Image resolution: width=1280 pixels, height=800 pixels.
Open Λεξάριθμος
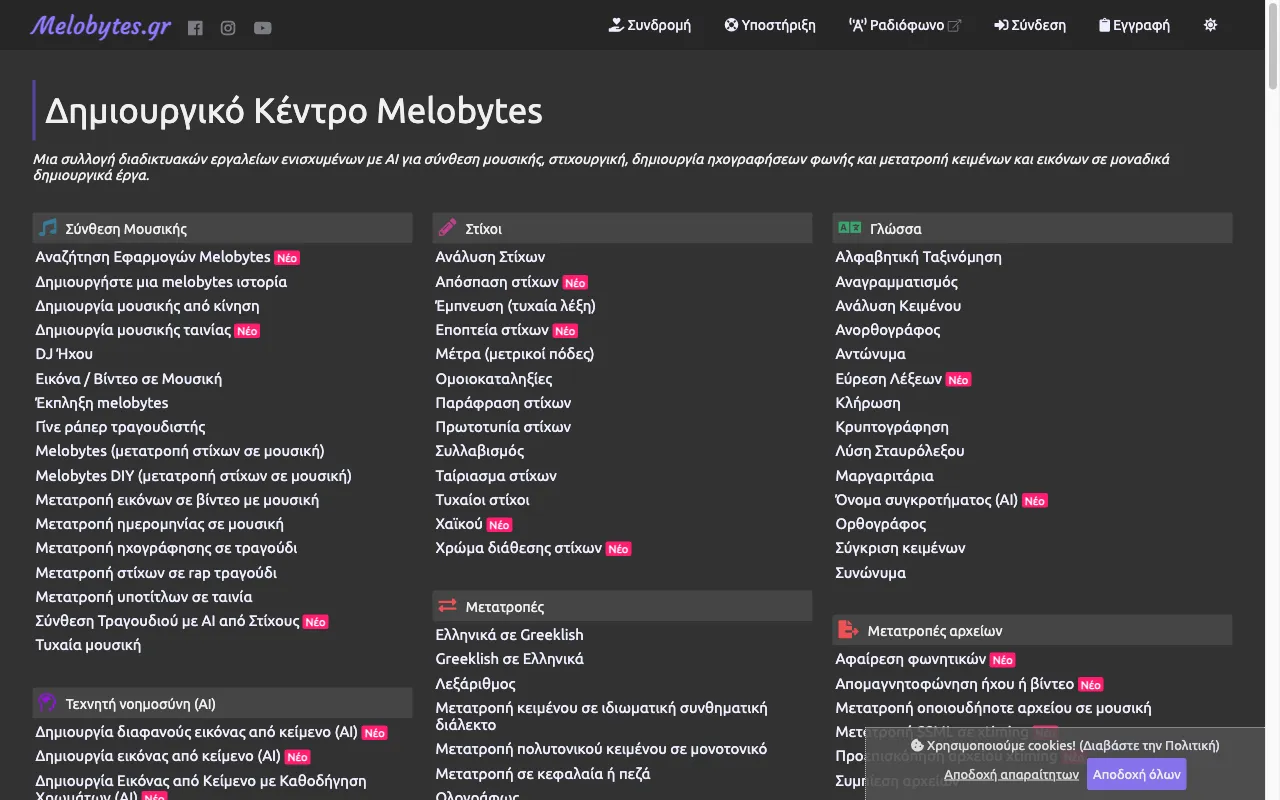[x=475, y=684]
